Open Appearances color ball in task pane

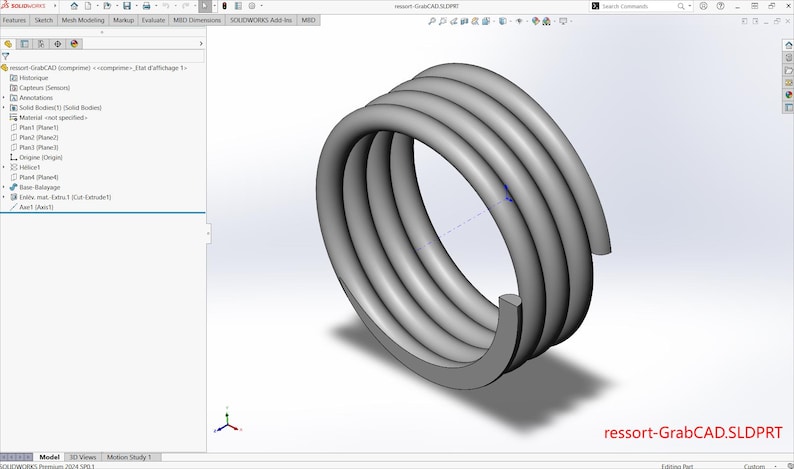click(788, 95)
